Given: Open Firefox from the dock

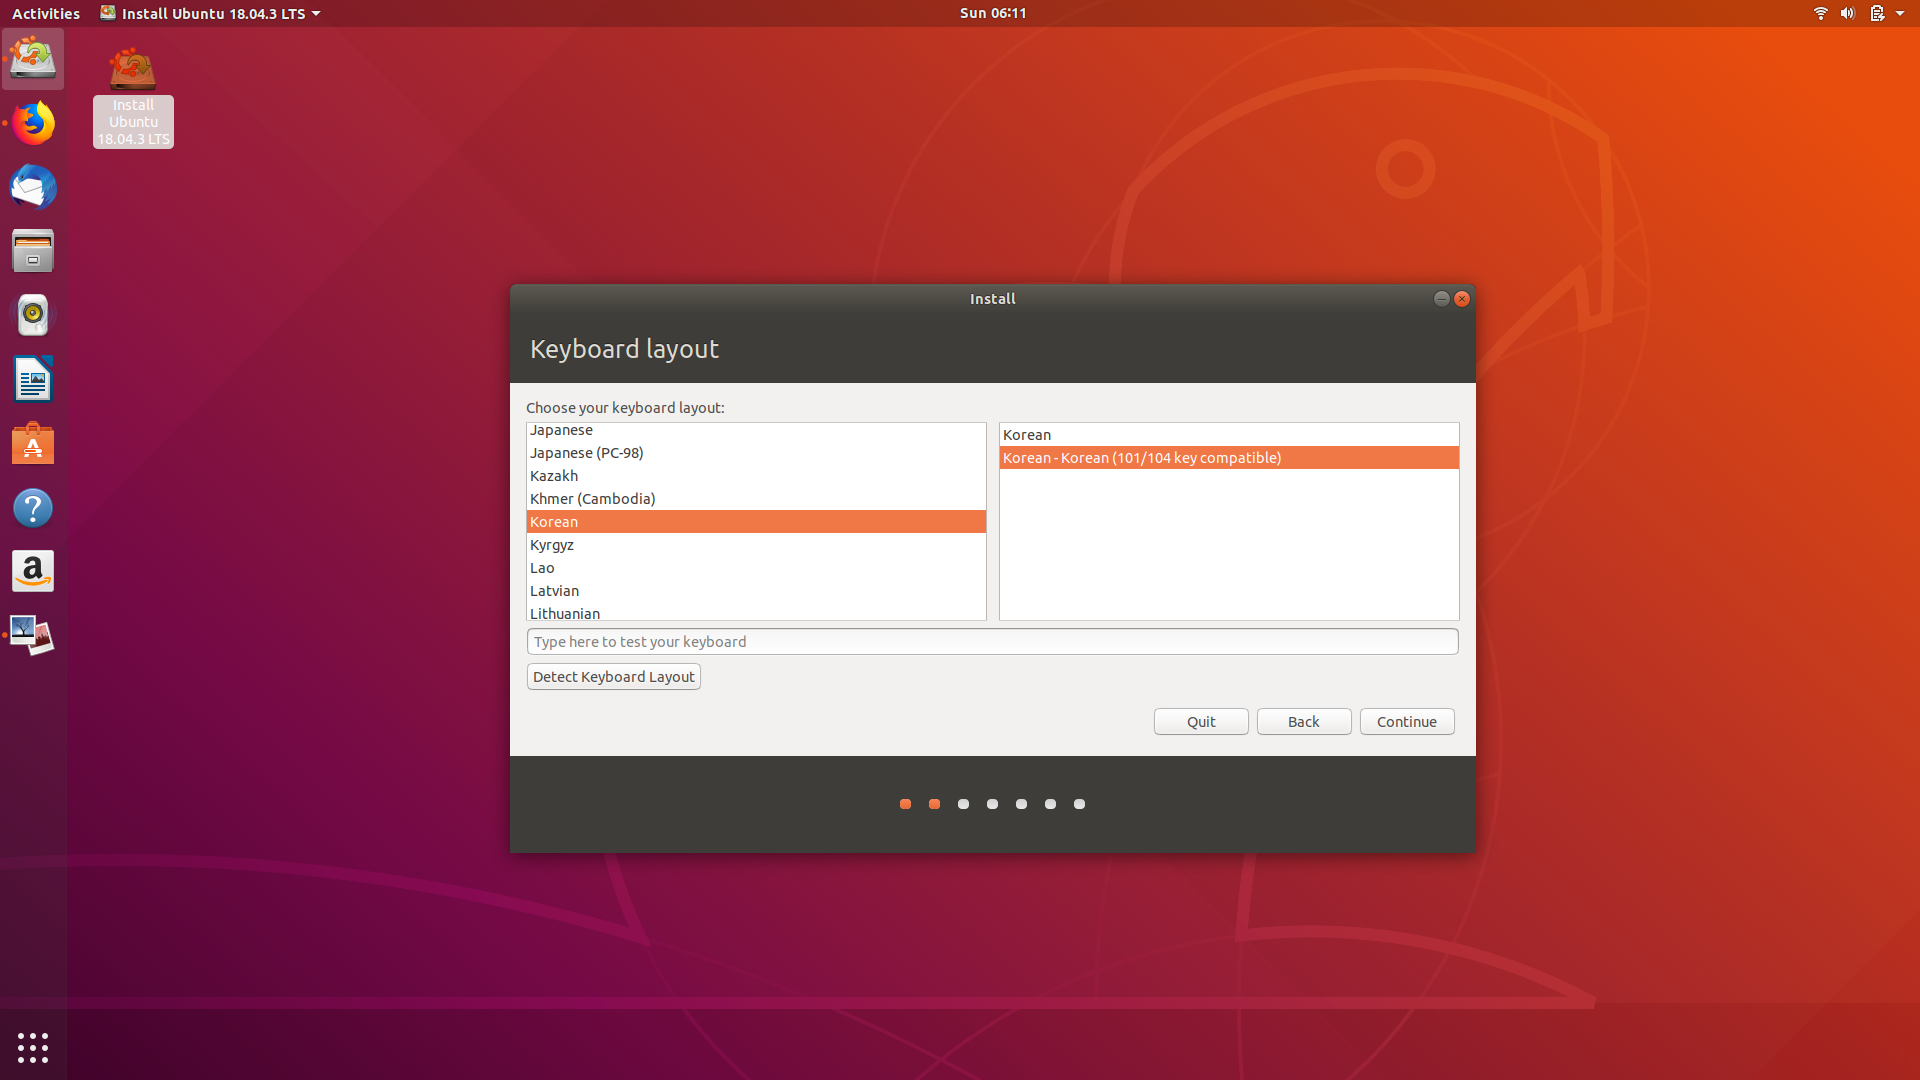Looking at the screenshot, I should [x=33, y=123].
